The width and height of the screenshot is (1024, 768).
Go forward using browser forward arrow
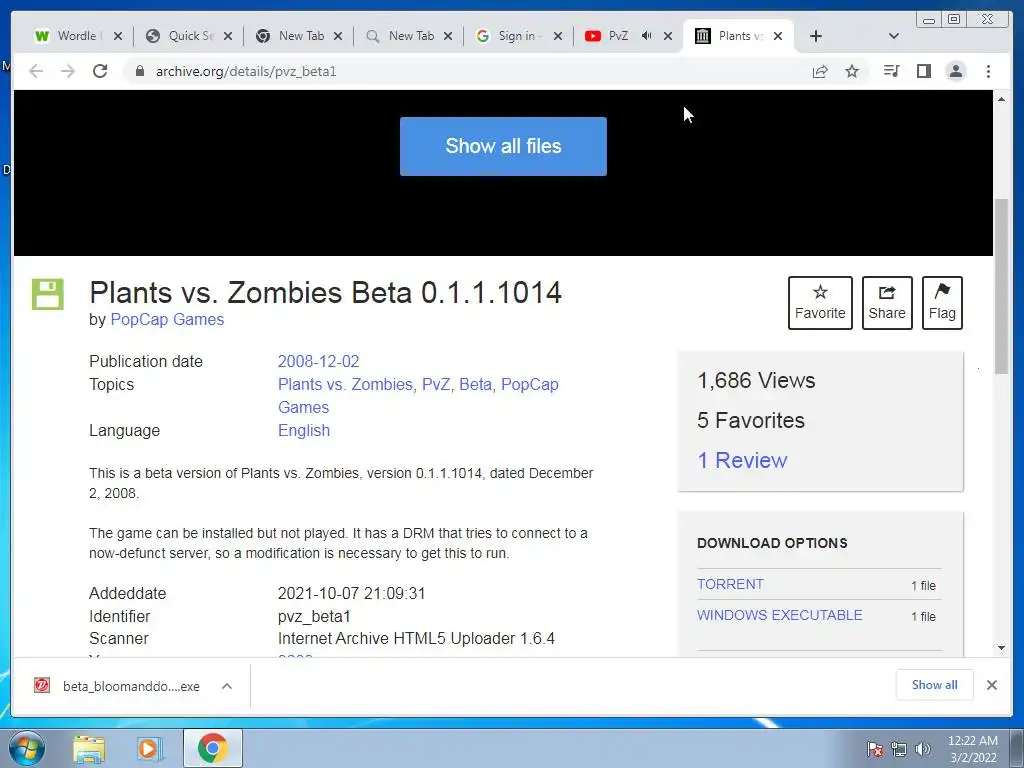(x=68, y=71)
